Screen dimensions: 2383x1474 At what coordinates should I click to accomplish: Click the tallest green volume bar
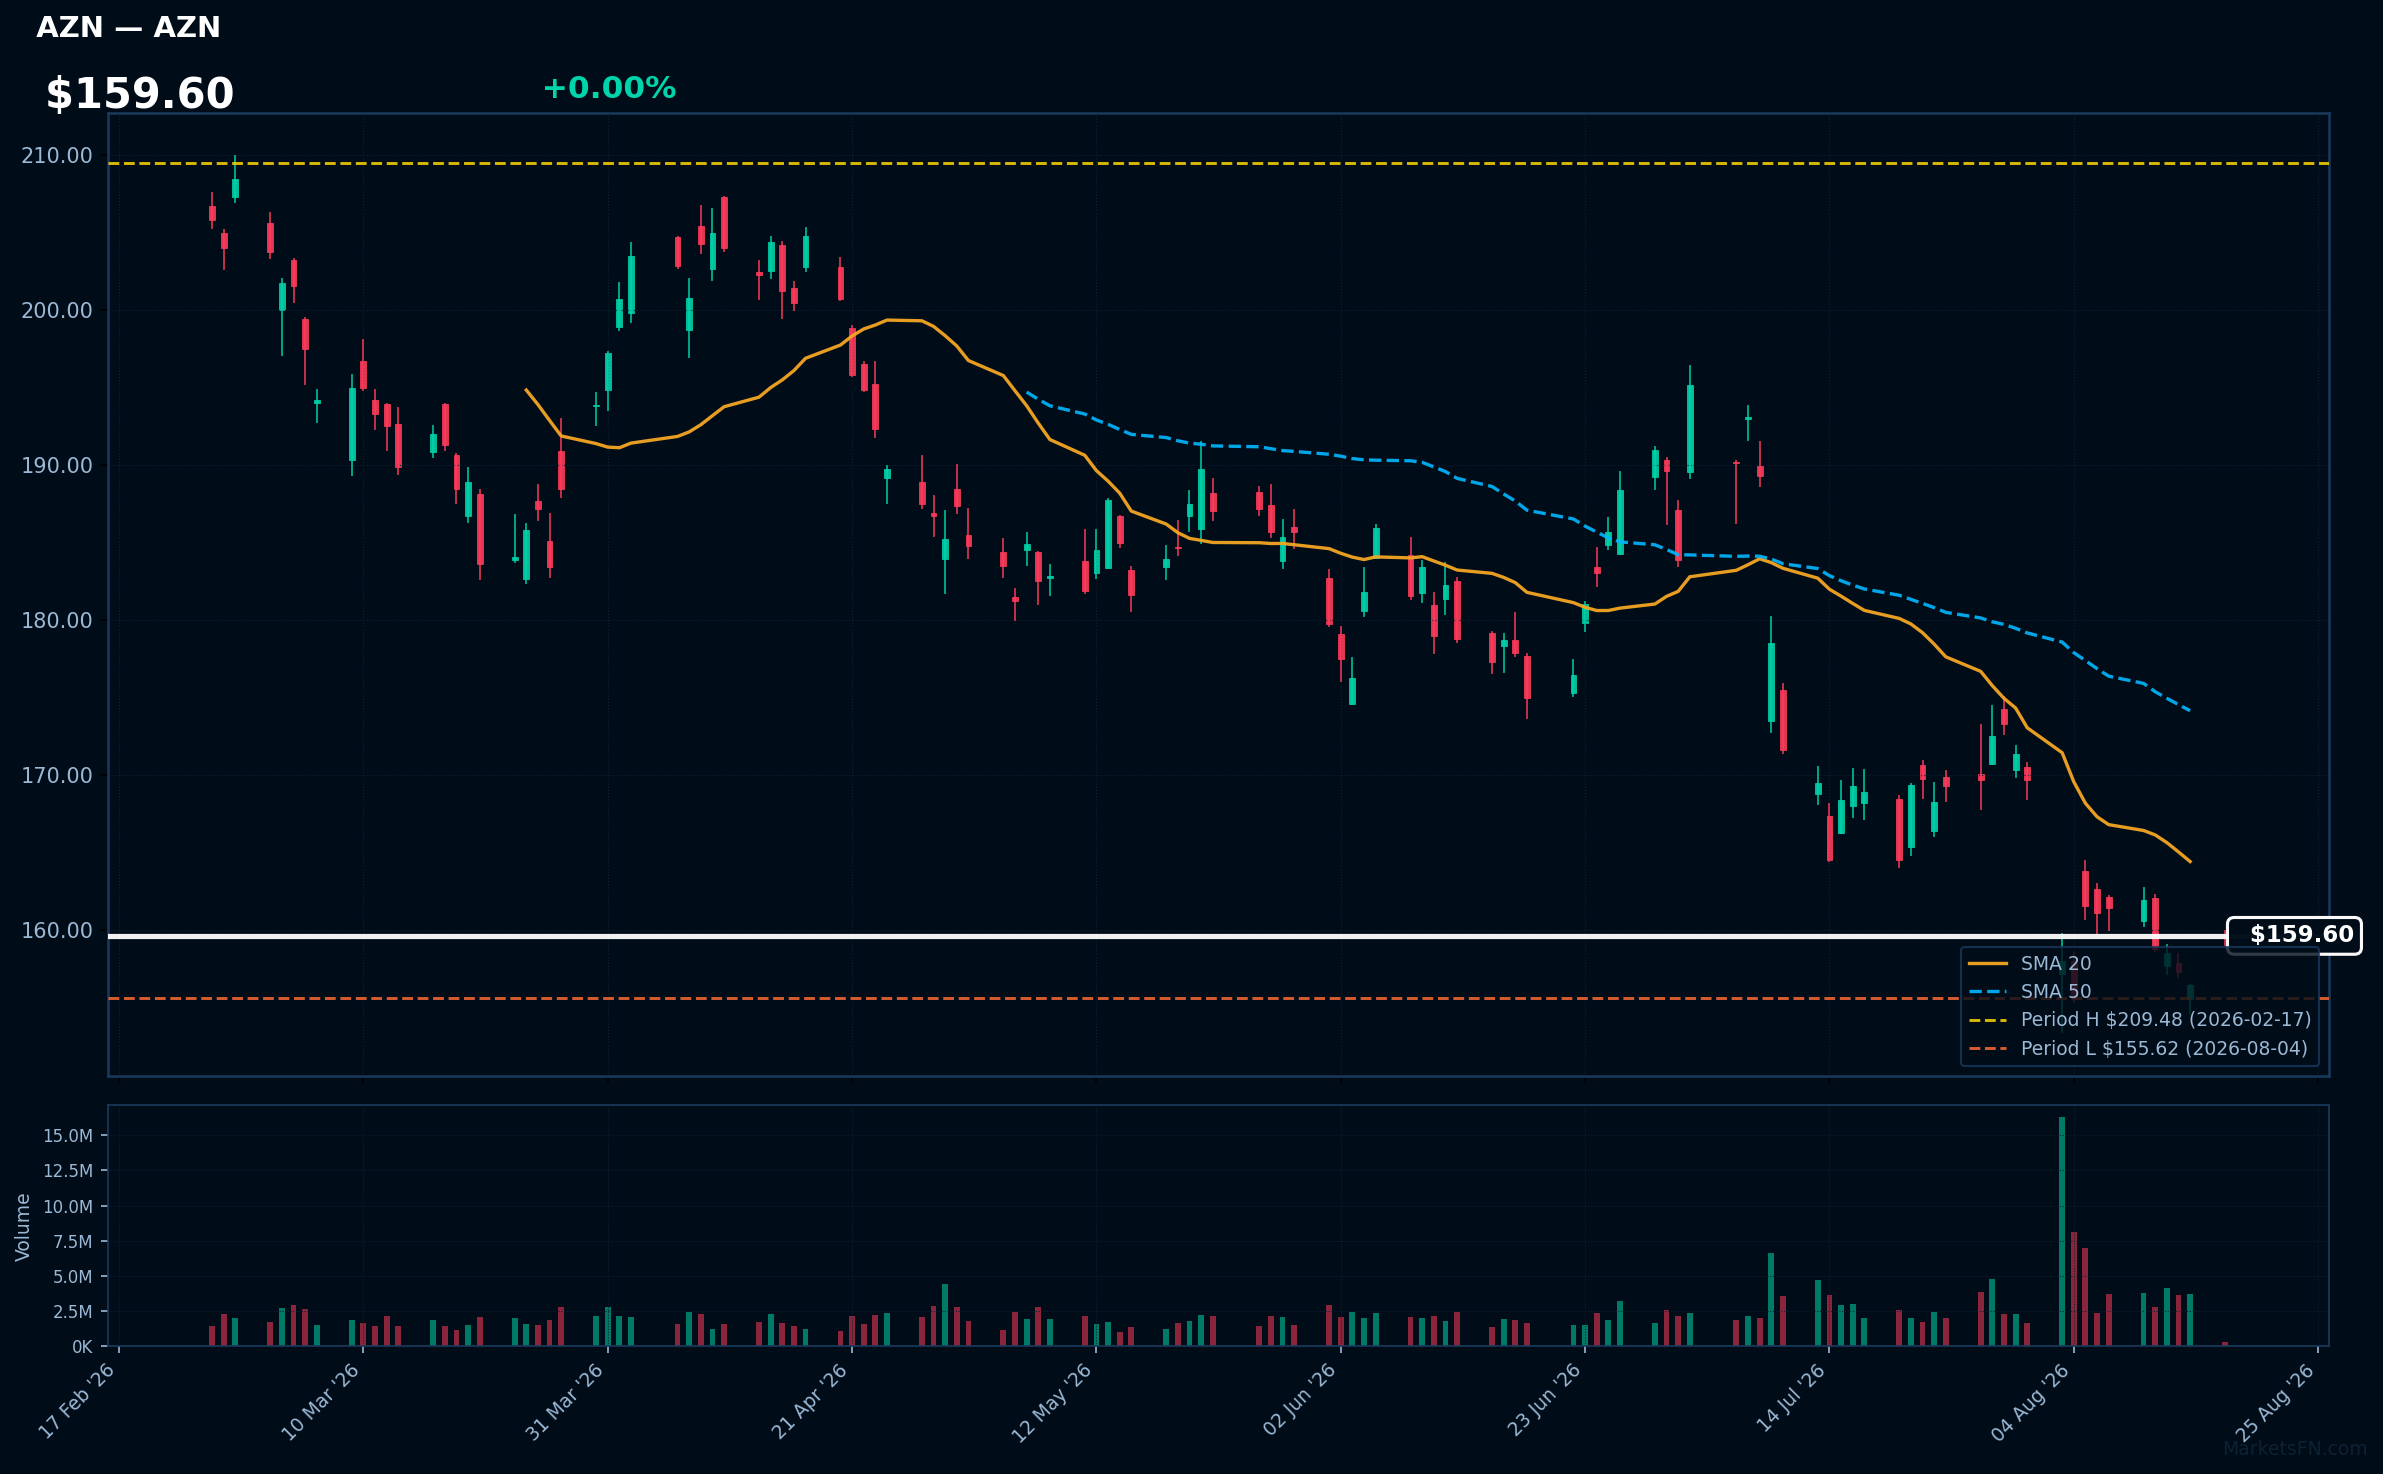pyautogui.click(x=2062, y=1232)
